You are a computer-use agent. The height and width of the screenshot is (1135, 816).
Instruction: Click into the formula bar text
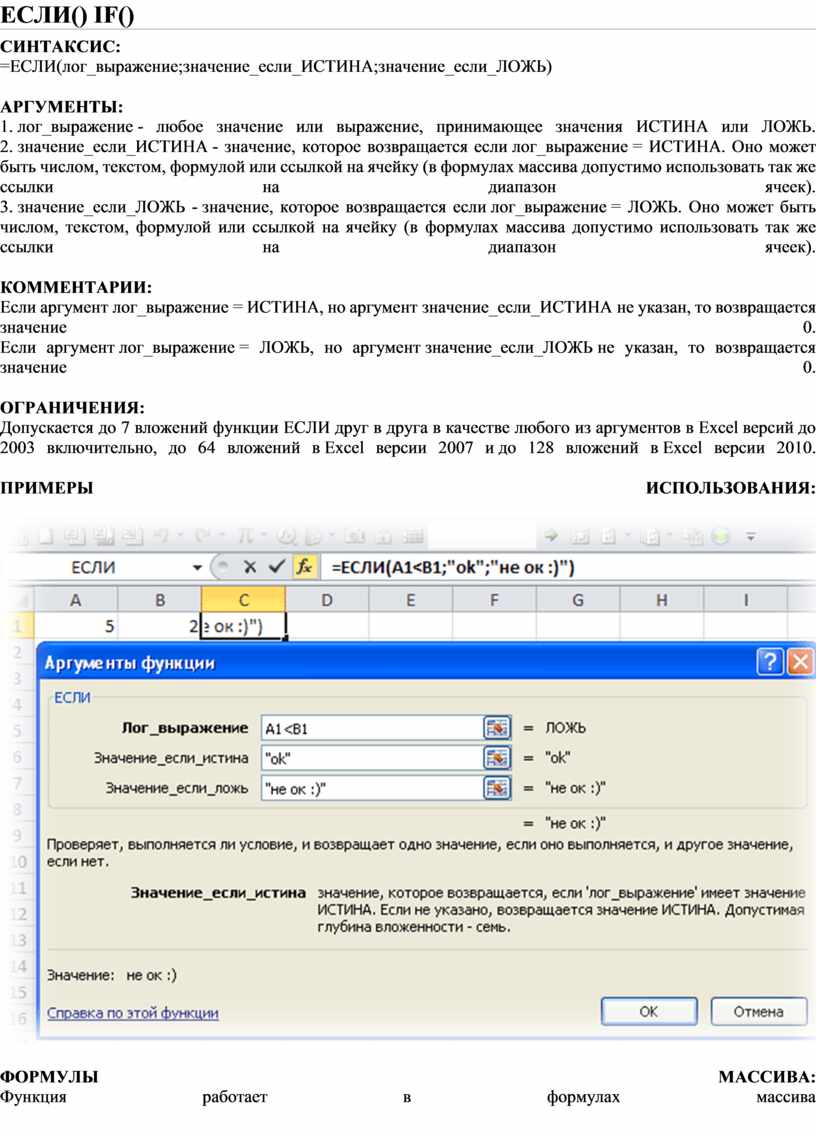[x=453, y=567]
